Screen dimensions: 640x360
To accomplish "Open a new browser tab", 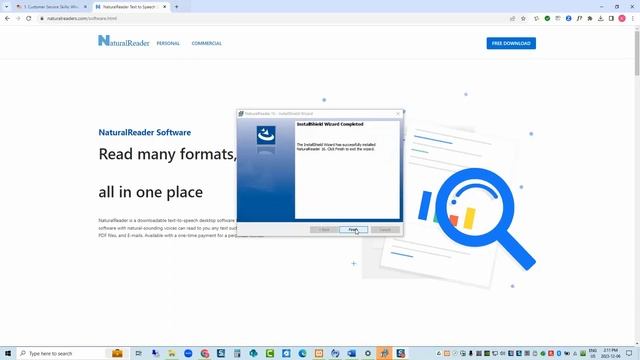I will 176,7.
